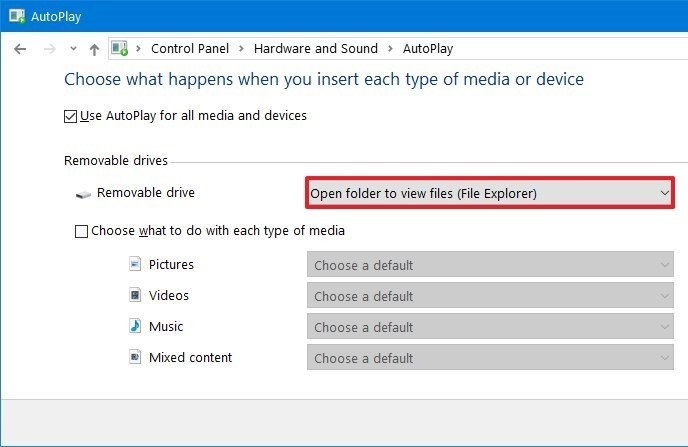The width and height of the screenshot is (688, 447).
Task: Go up one level with Up arrow
Action: pos(94,49)
